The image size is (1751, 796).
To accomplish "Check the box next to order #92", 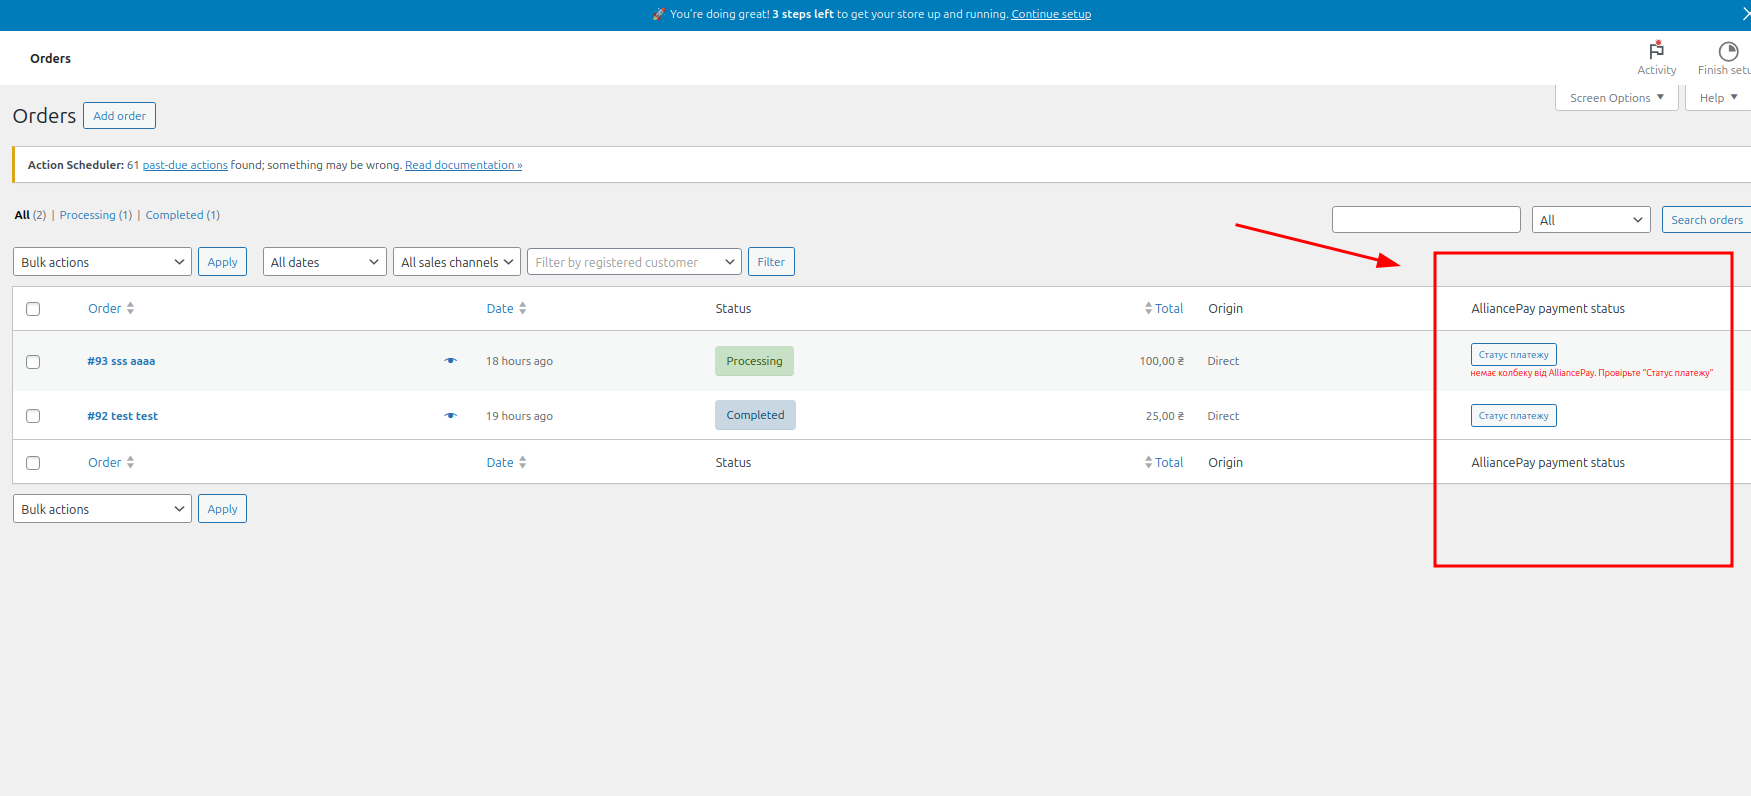I will 33,416.
